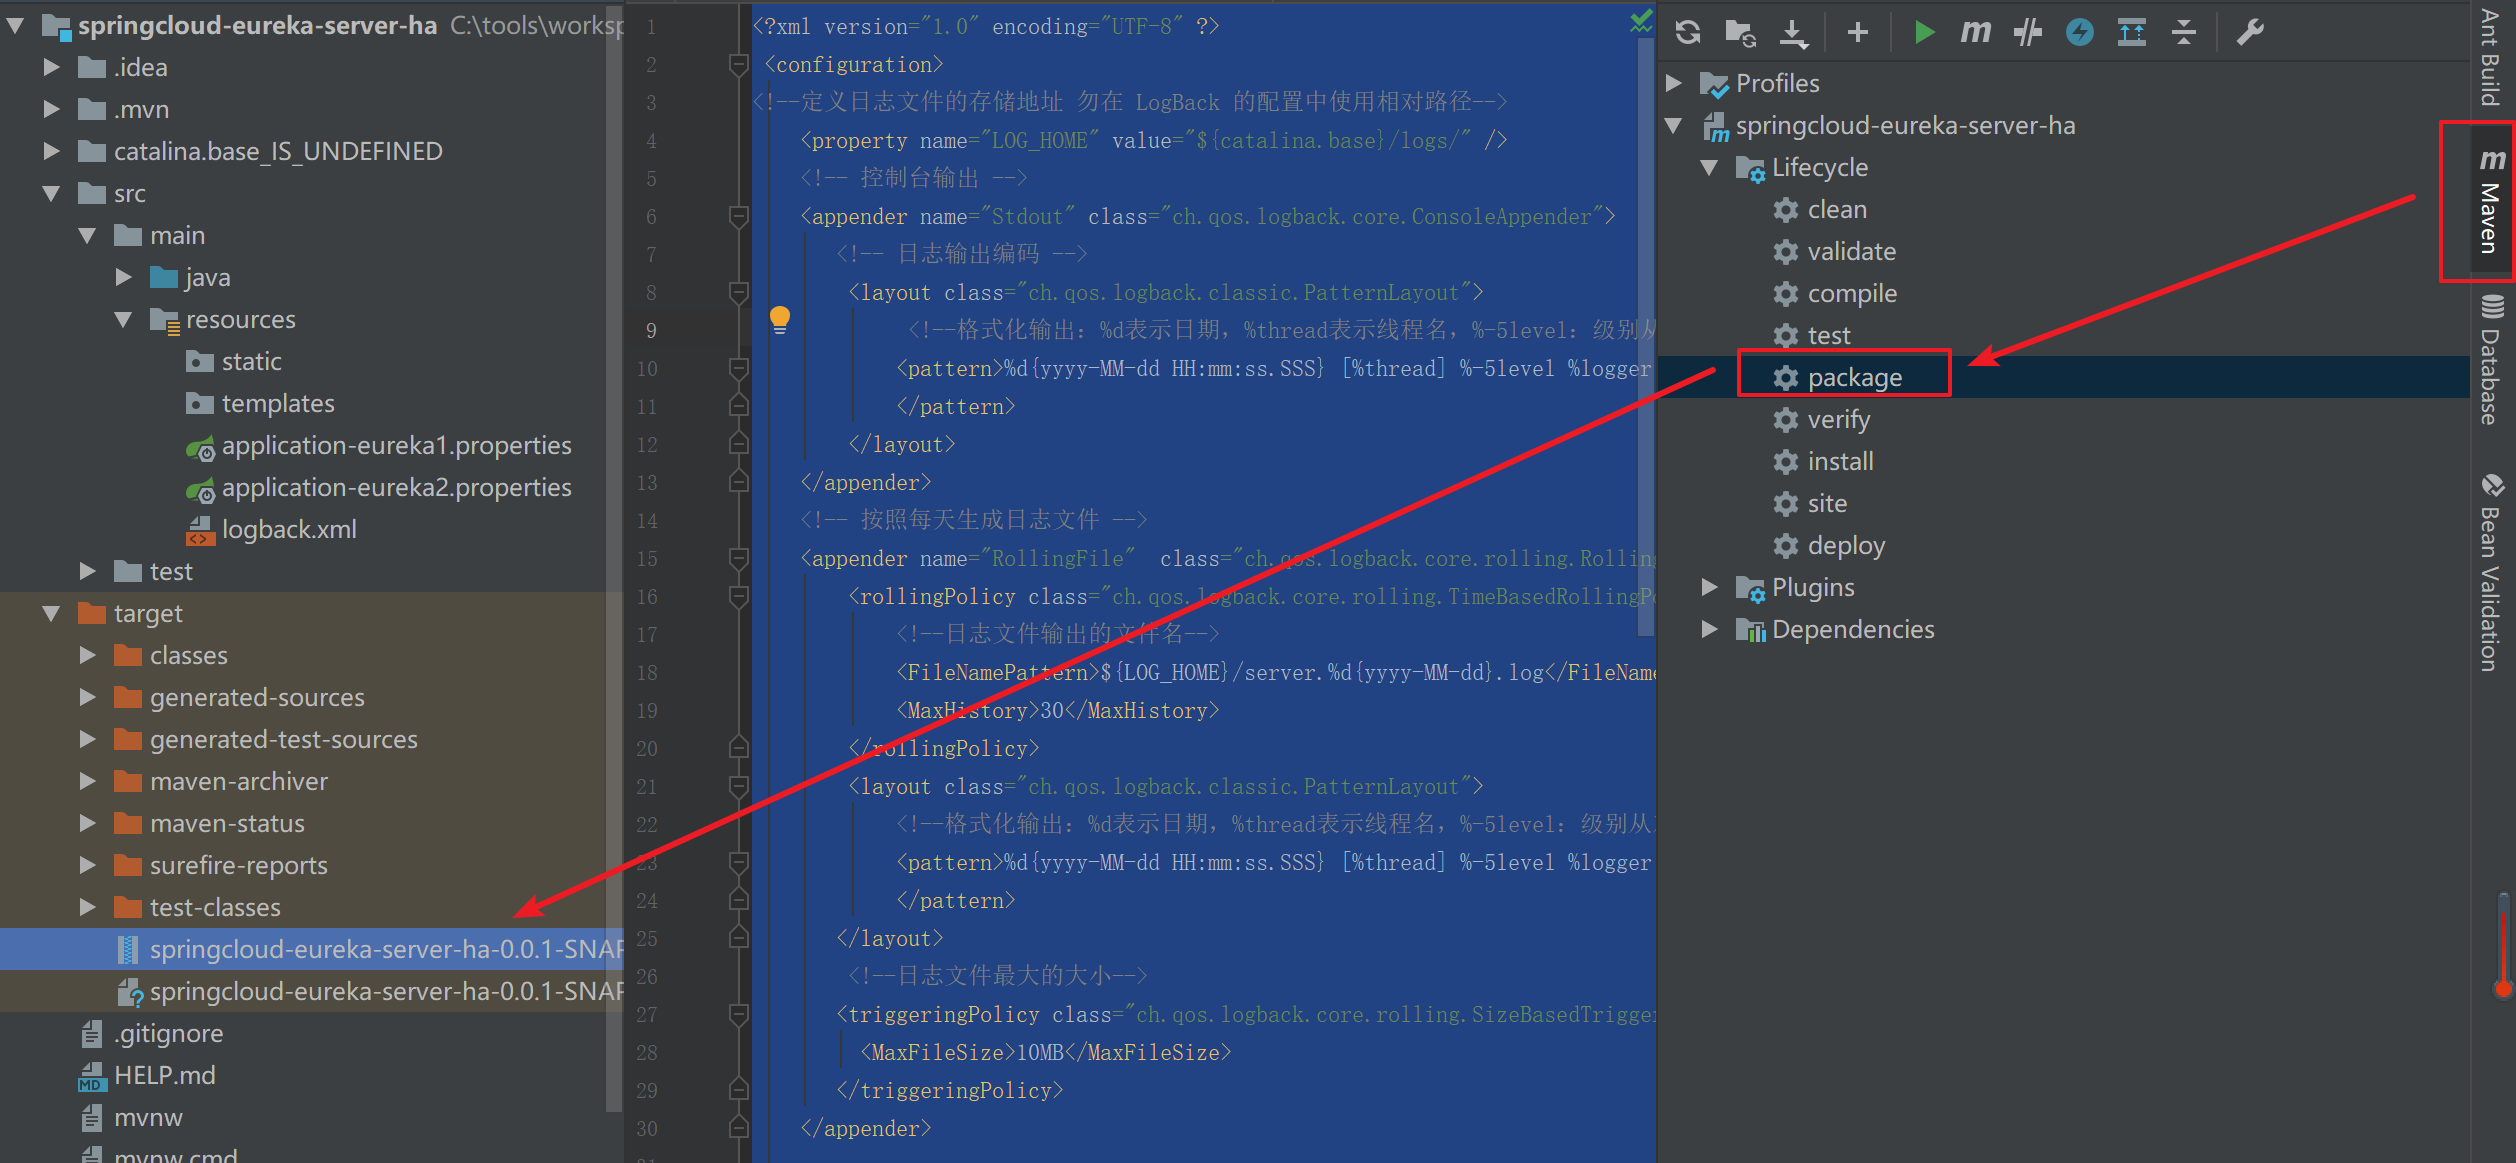Viewport: 2516px width, 1163px height.
Task: Fold the triggeringPolicy block at line 27
Action: coord(739,1015)
